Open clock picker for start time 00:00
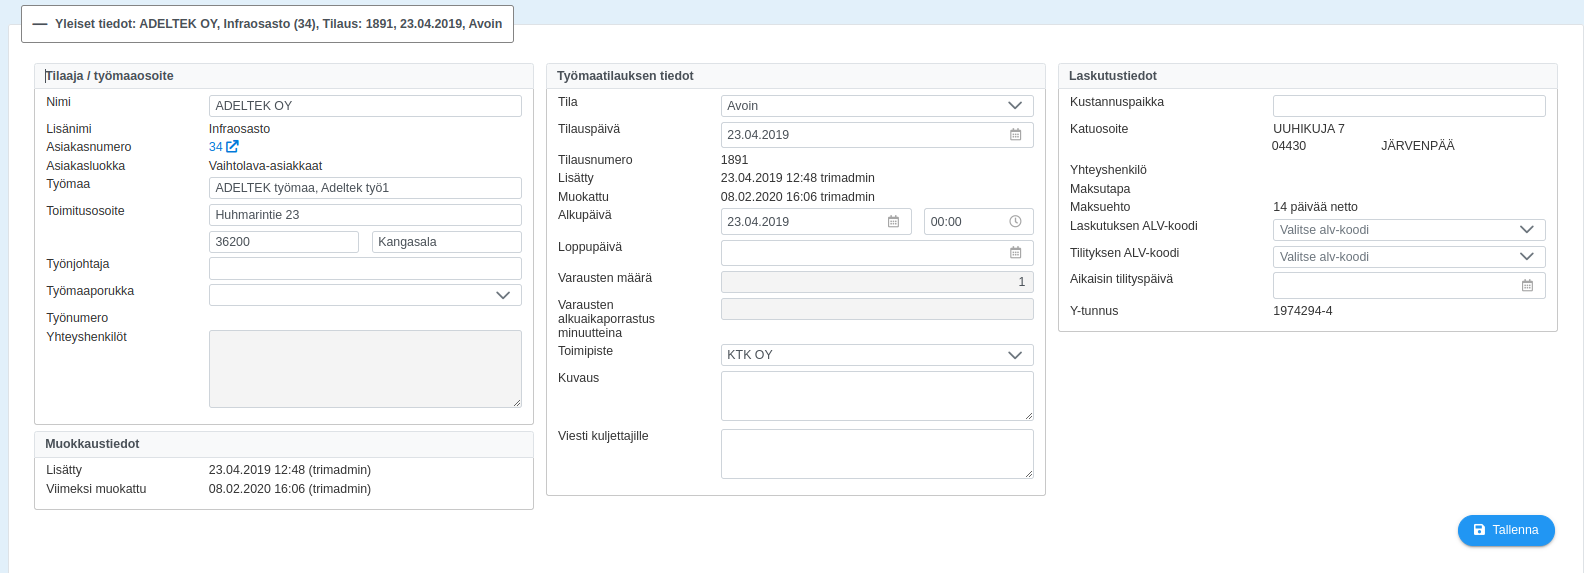Image resolution: width=1584 pixels, height=573 pixels. click(x=1015, y=222)
